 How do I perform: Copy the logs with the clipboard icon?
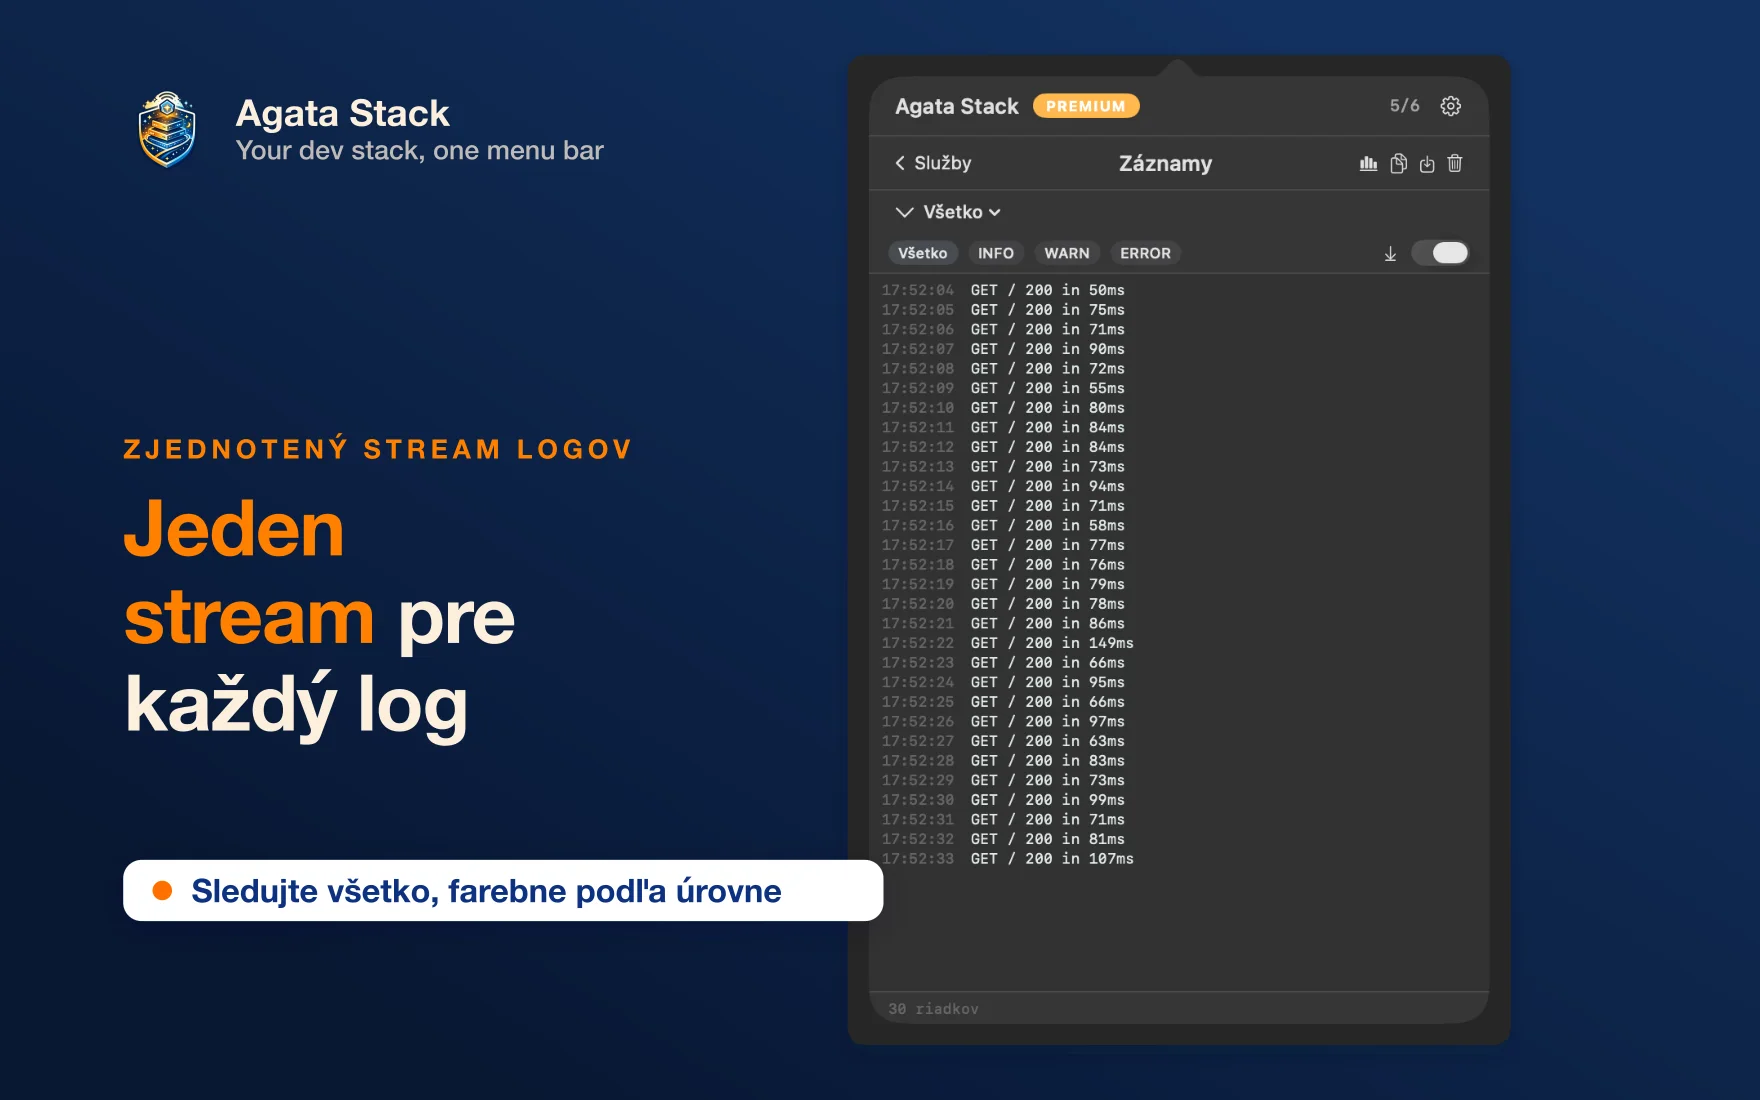[x=1398, y=163]
